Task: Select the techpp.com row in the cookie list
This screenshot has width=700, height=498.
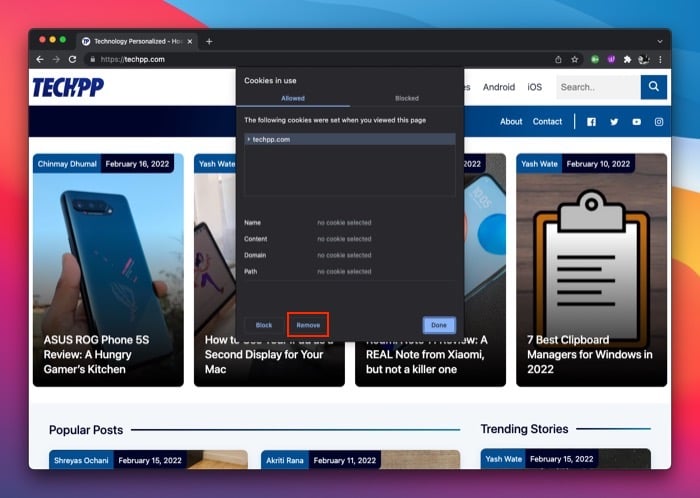Action: (350, 139)
